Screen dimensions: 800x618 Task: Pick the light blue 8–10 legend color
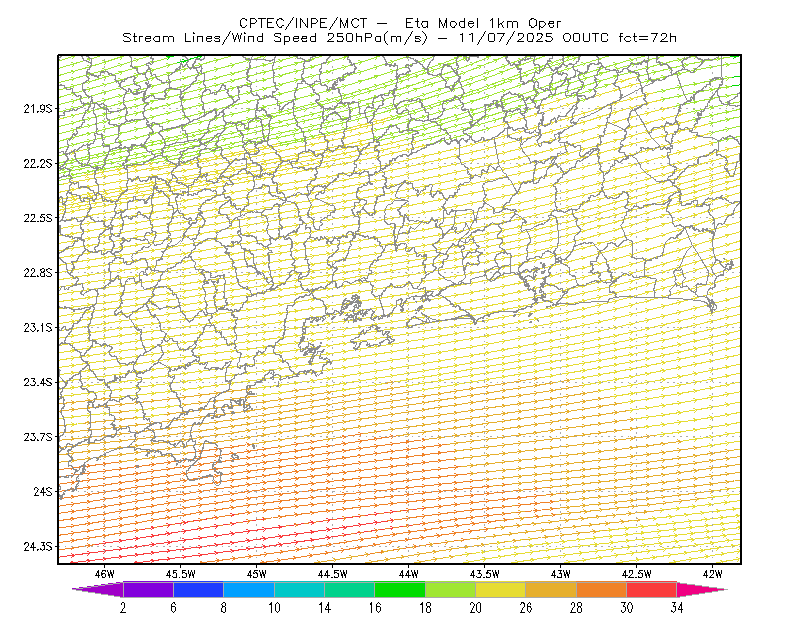tap(249, 589)
